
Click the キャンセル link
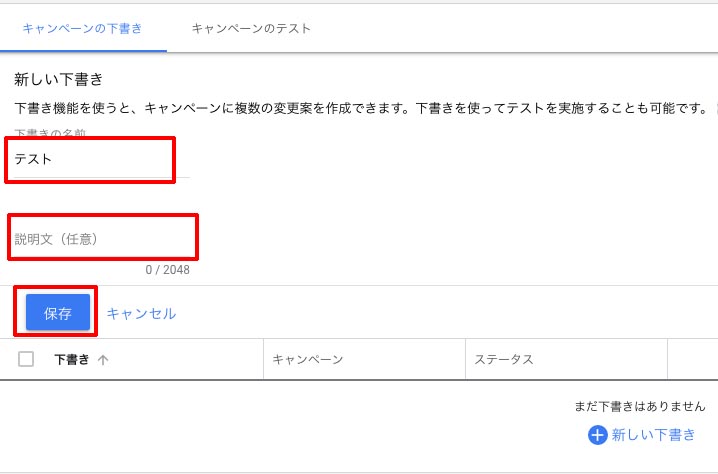[x=141, y=314]
